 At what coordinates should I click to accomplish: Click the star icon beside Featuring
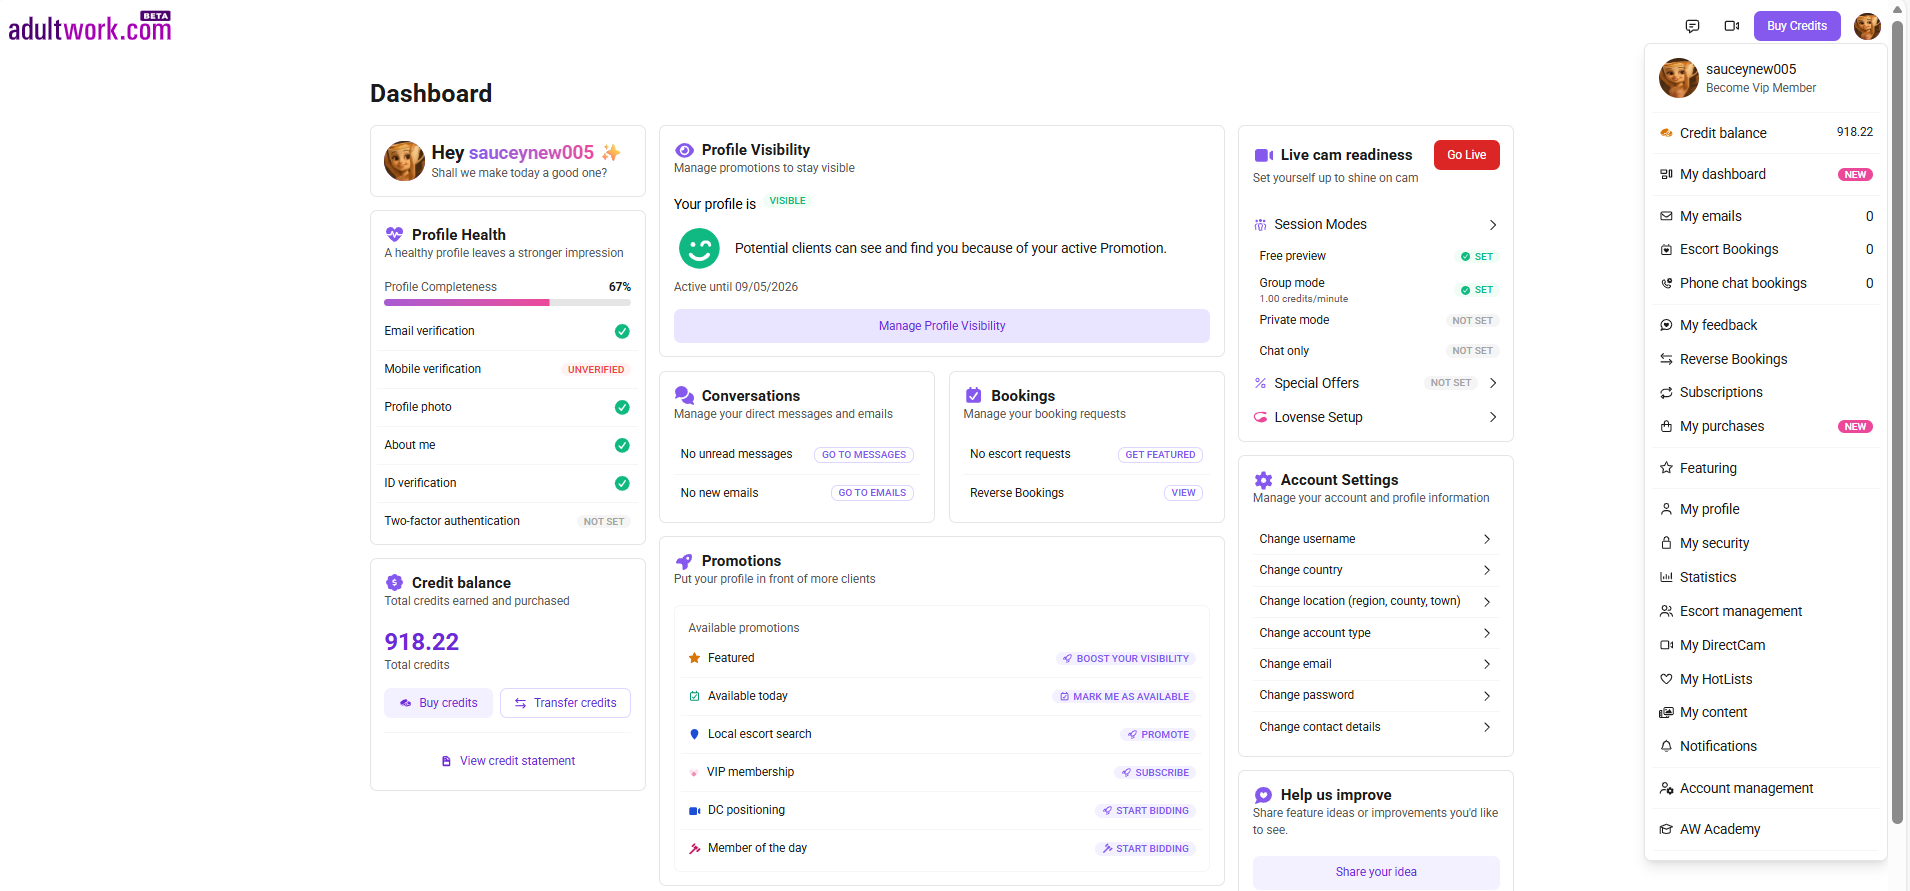(1666, 468)
